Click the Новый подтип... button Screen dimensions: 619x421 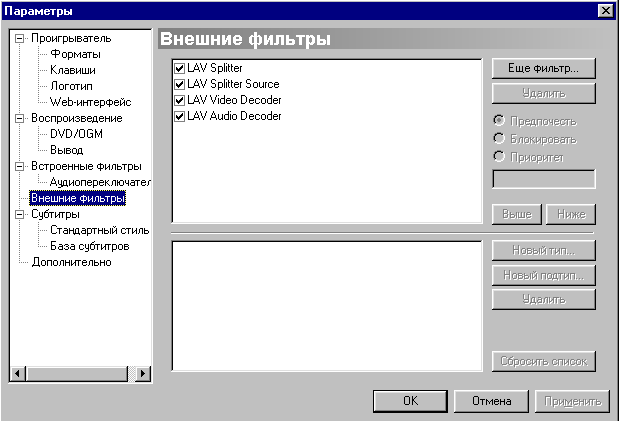[544, 275]
